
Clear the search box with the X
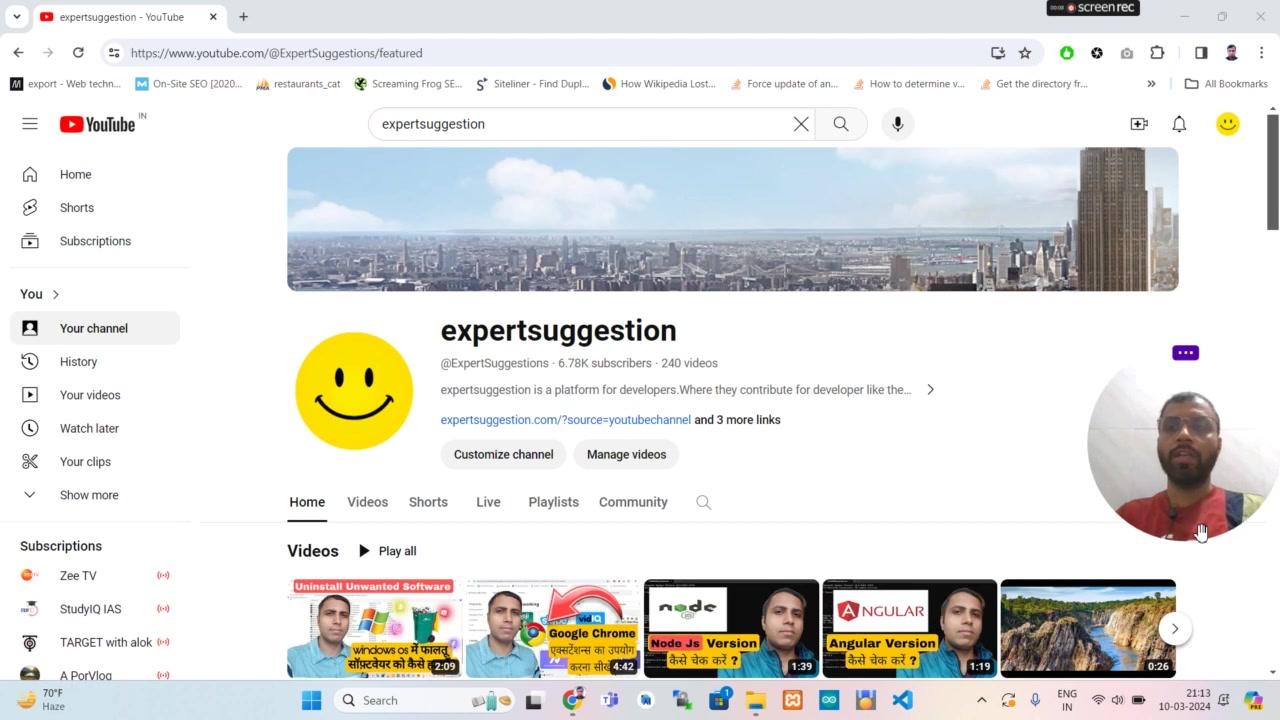pos(801,124)
